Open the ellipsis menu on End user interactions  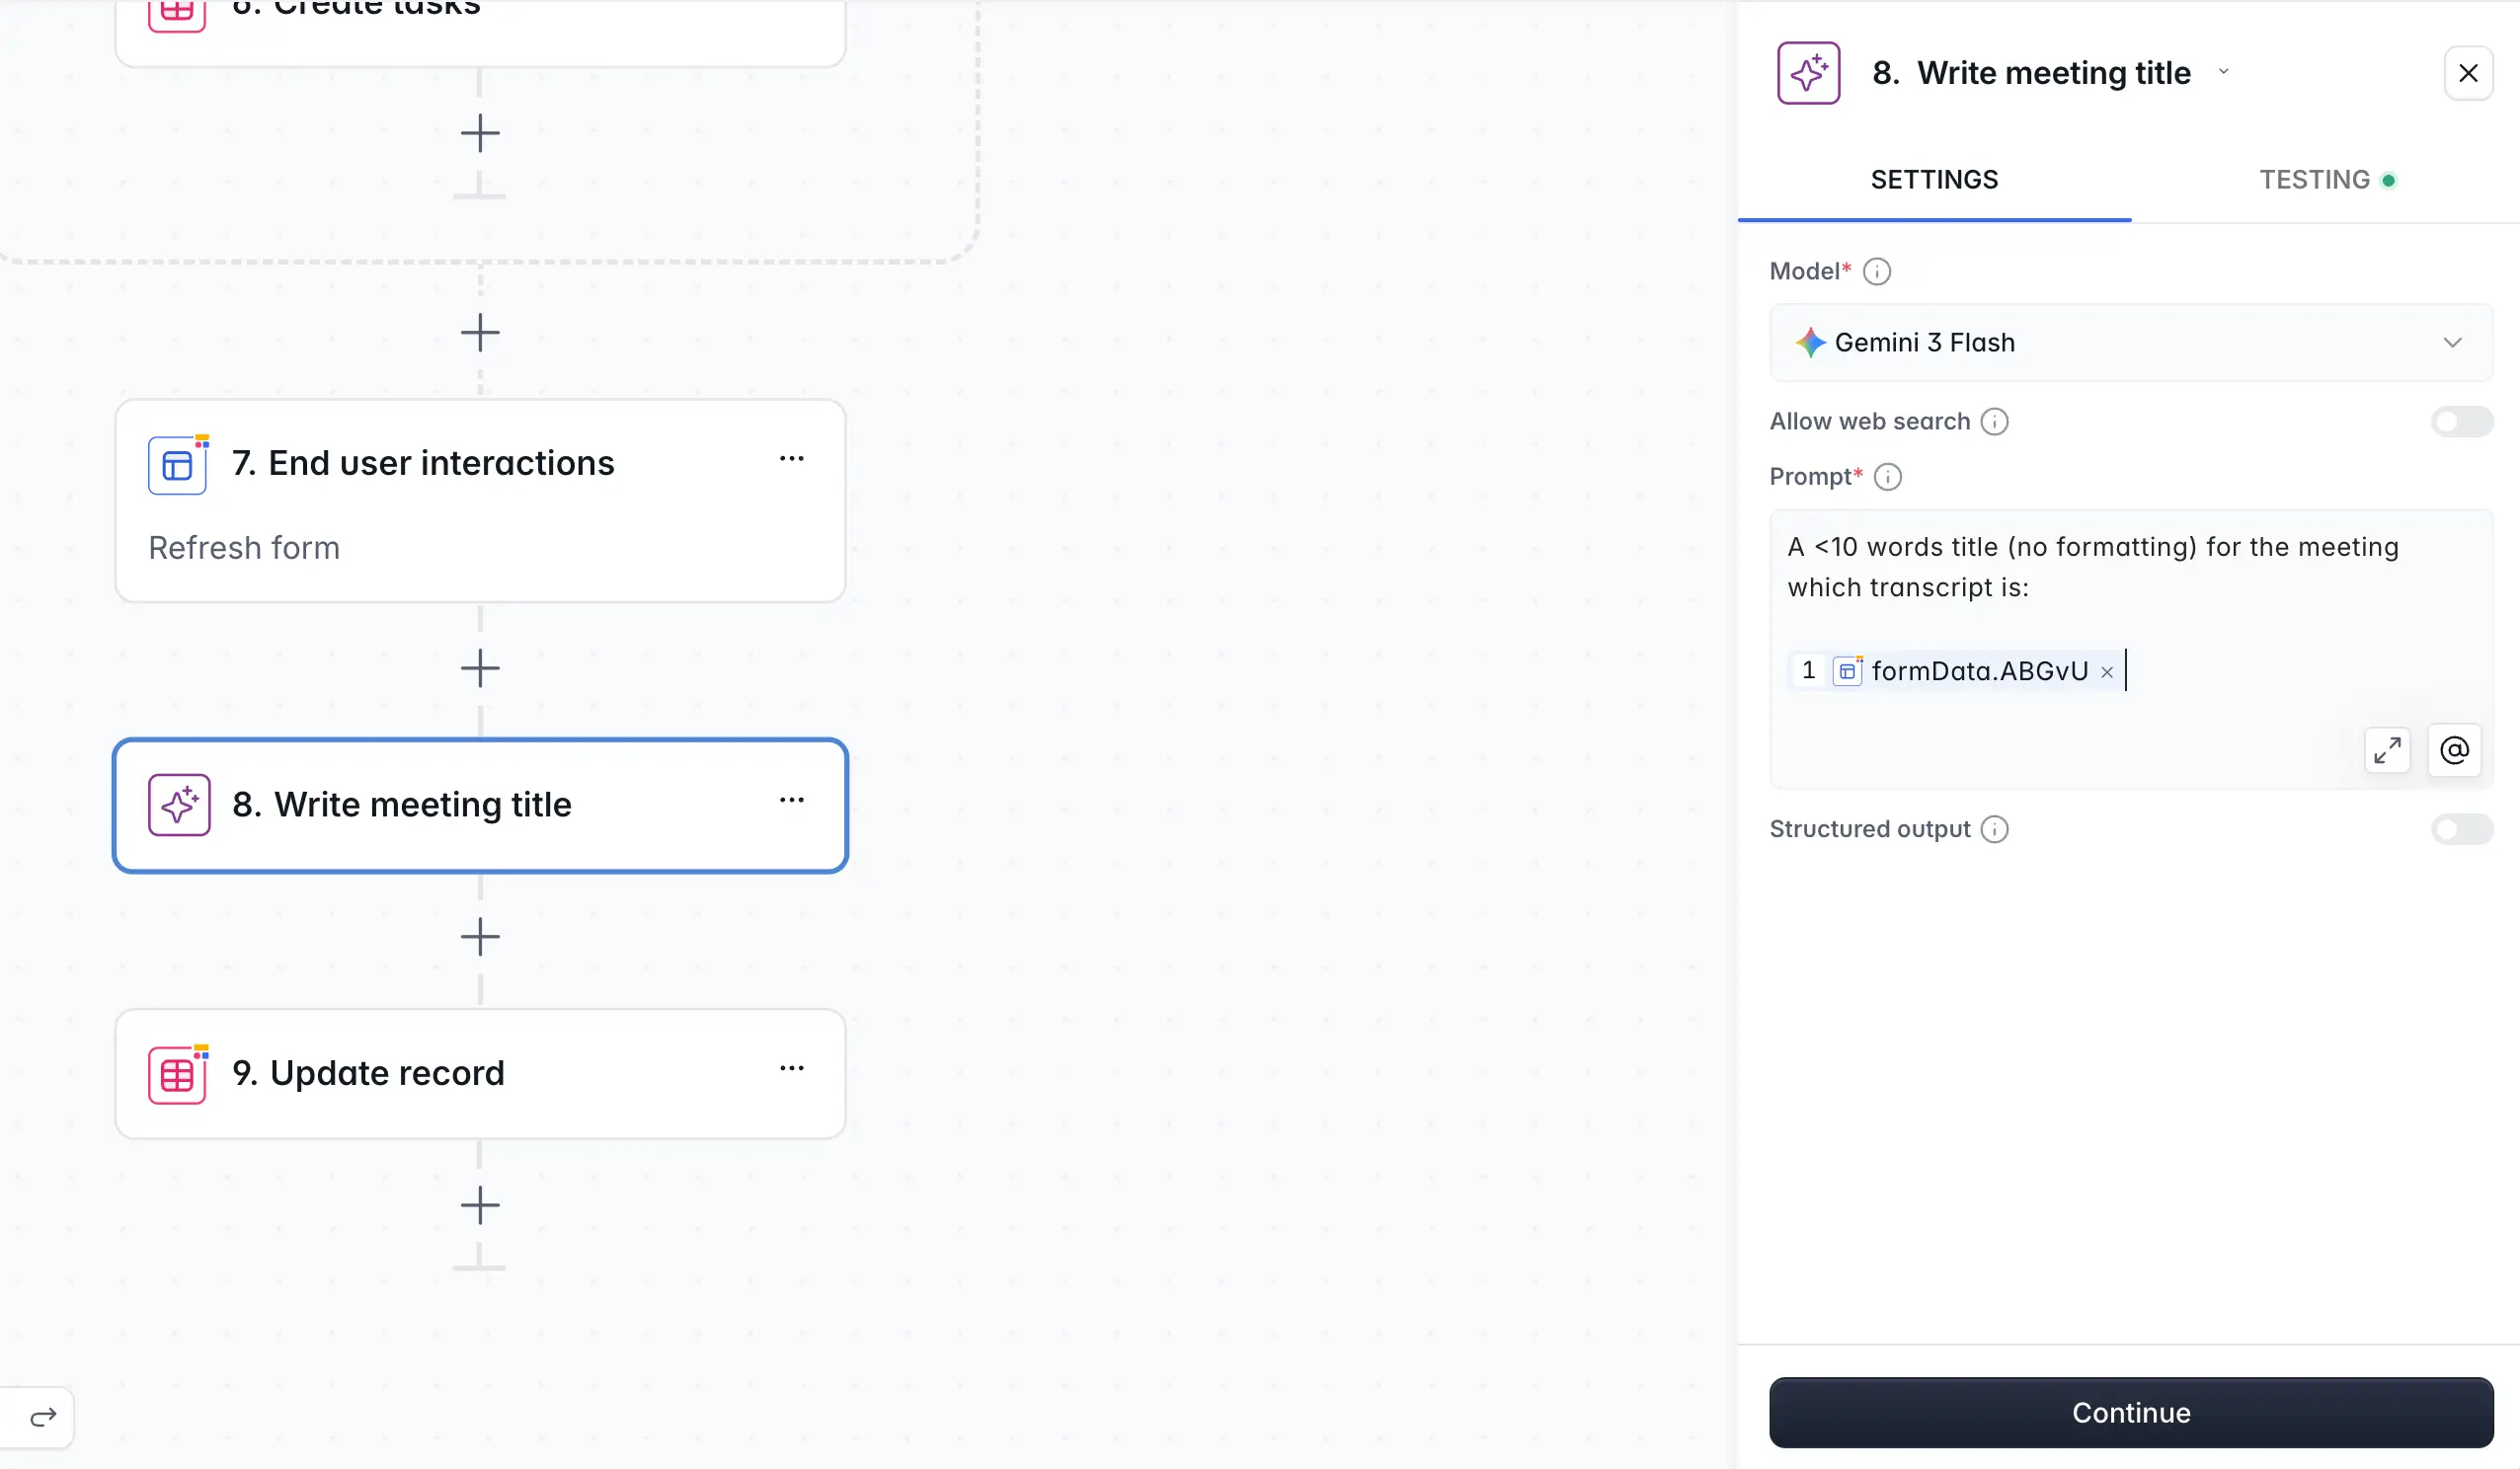pyautogui.click(x=792, y=458)
